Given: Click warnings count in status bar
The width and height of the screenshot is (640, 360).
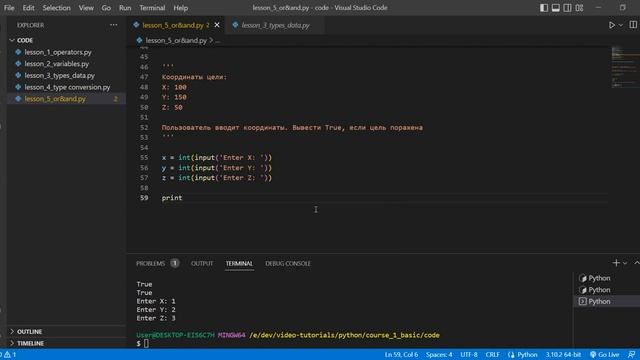Looking at the screenshot, I should [9, 355].
